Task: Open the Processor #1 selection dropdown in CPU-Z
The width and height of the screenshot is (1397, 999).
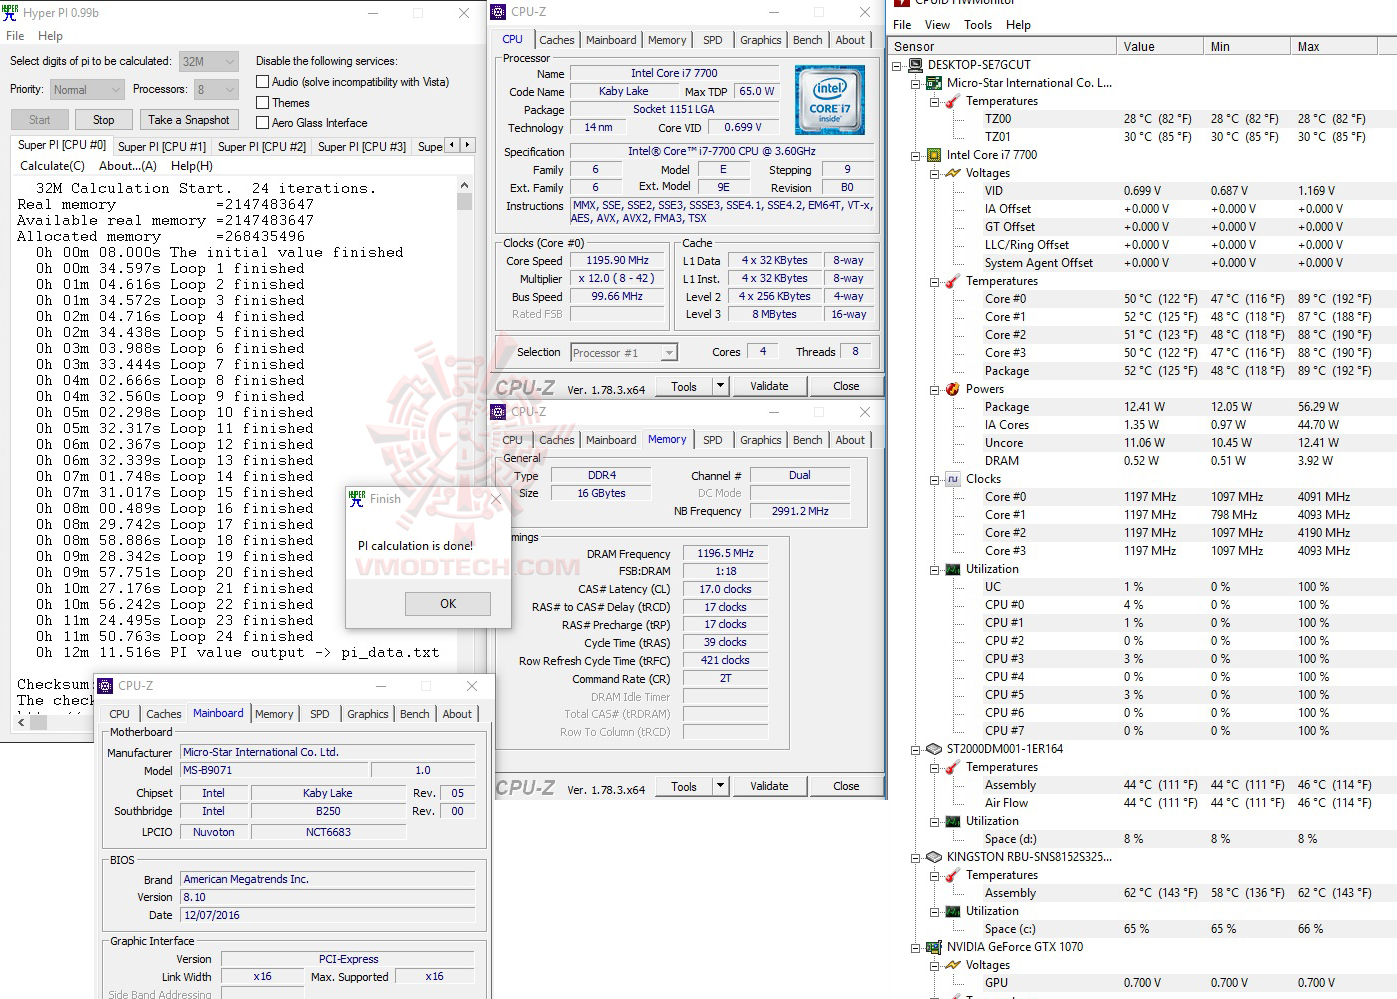Action: tap(624, 352)
